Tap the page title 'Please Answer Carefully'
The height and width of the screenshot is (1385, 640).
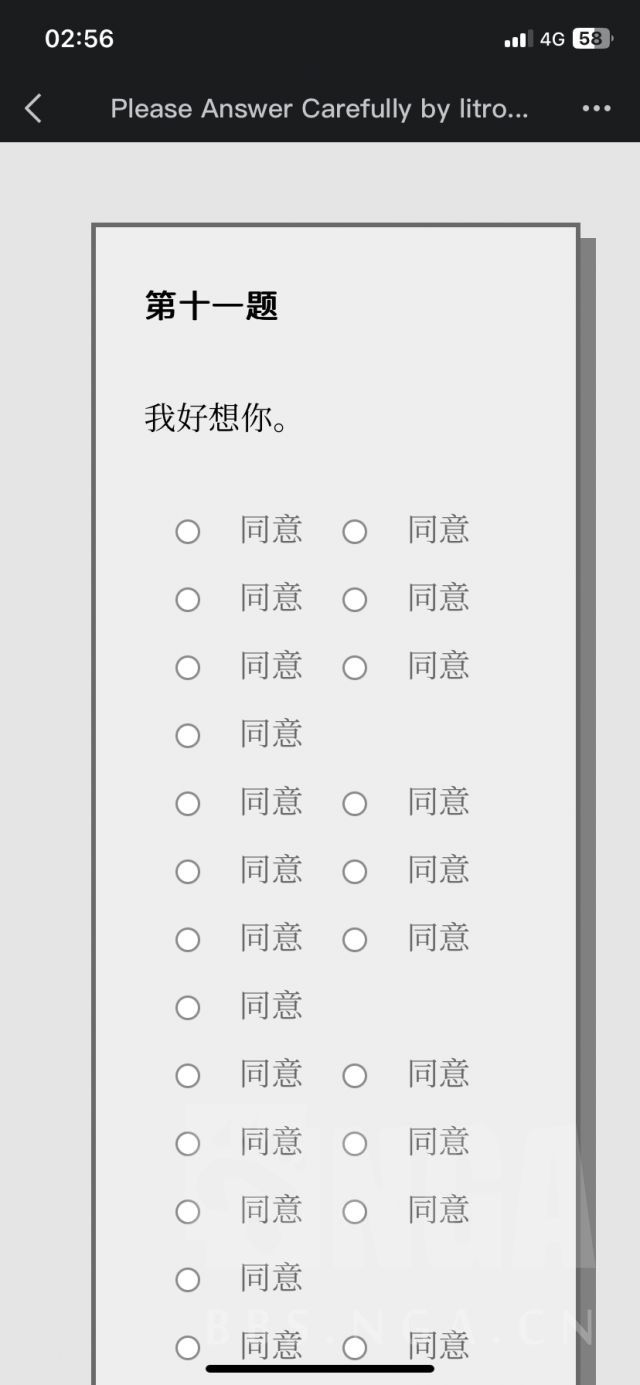(319, 108)
